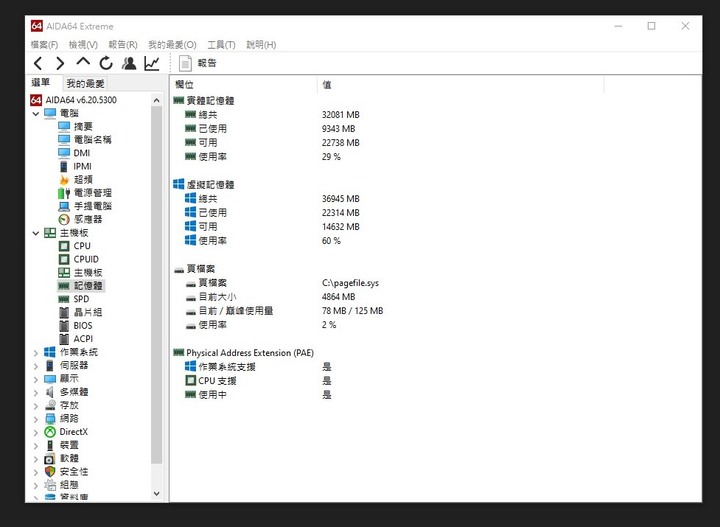Open the 說明(H) menu
Viewport: 720px width, 527px height.
click(261, 45)
